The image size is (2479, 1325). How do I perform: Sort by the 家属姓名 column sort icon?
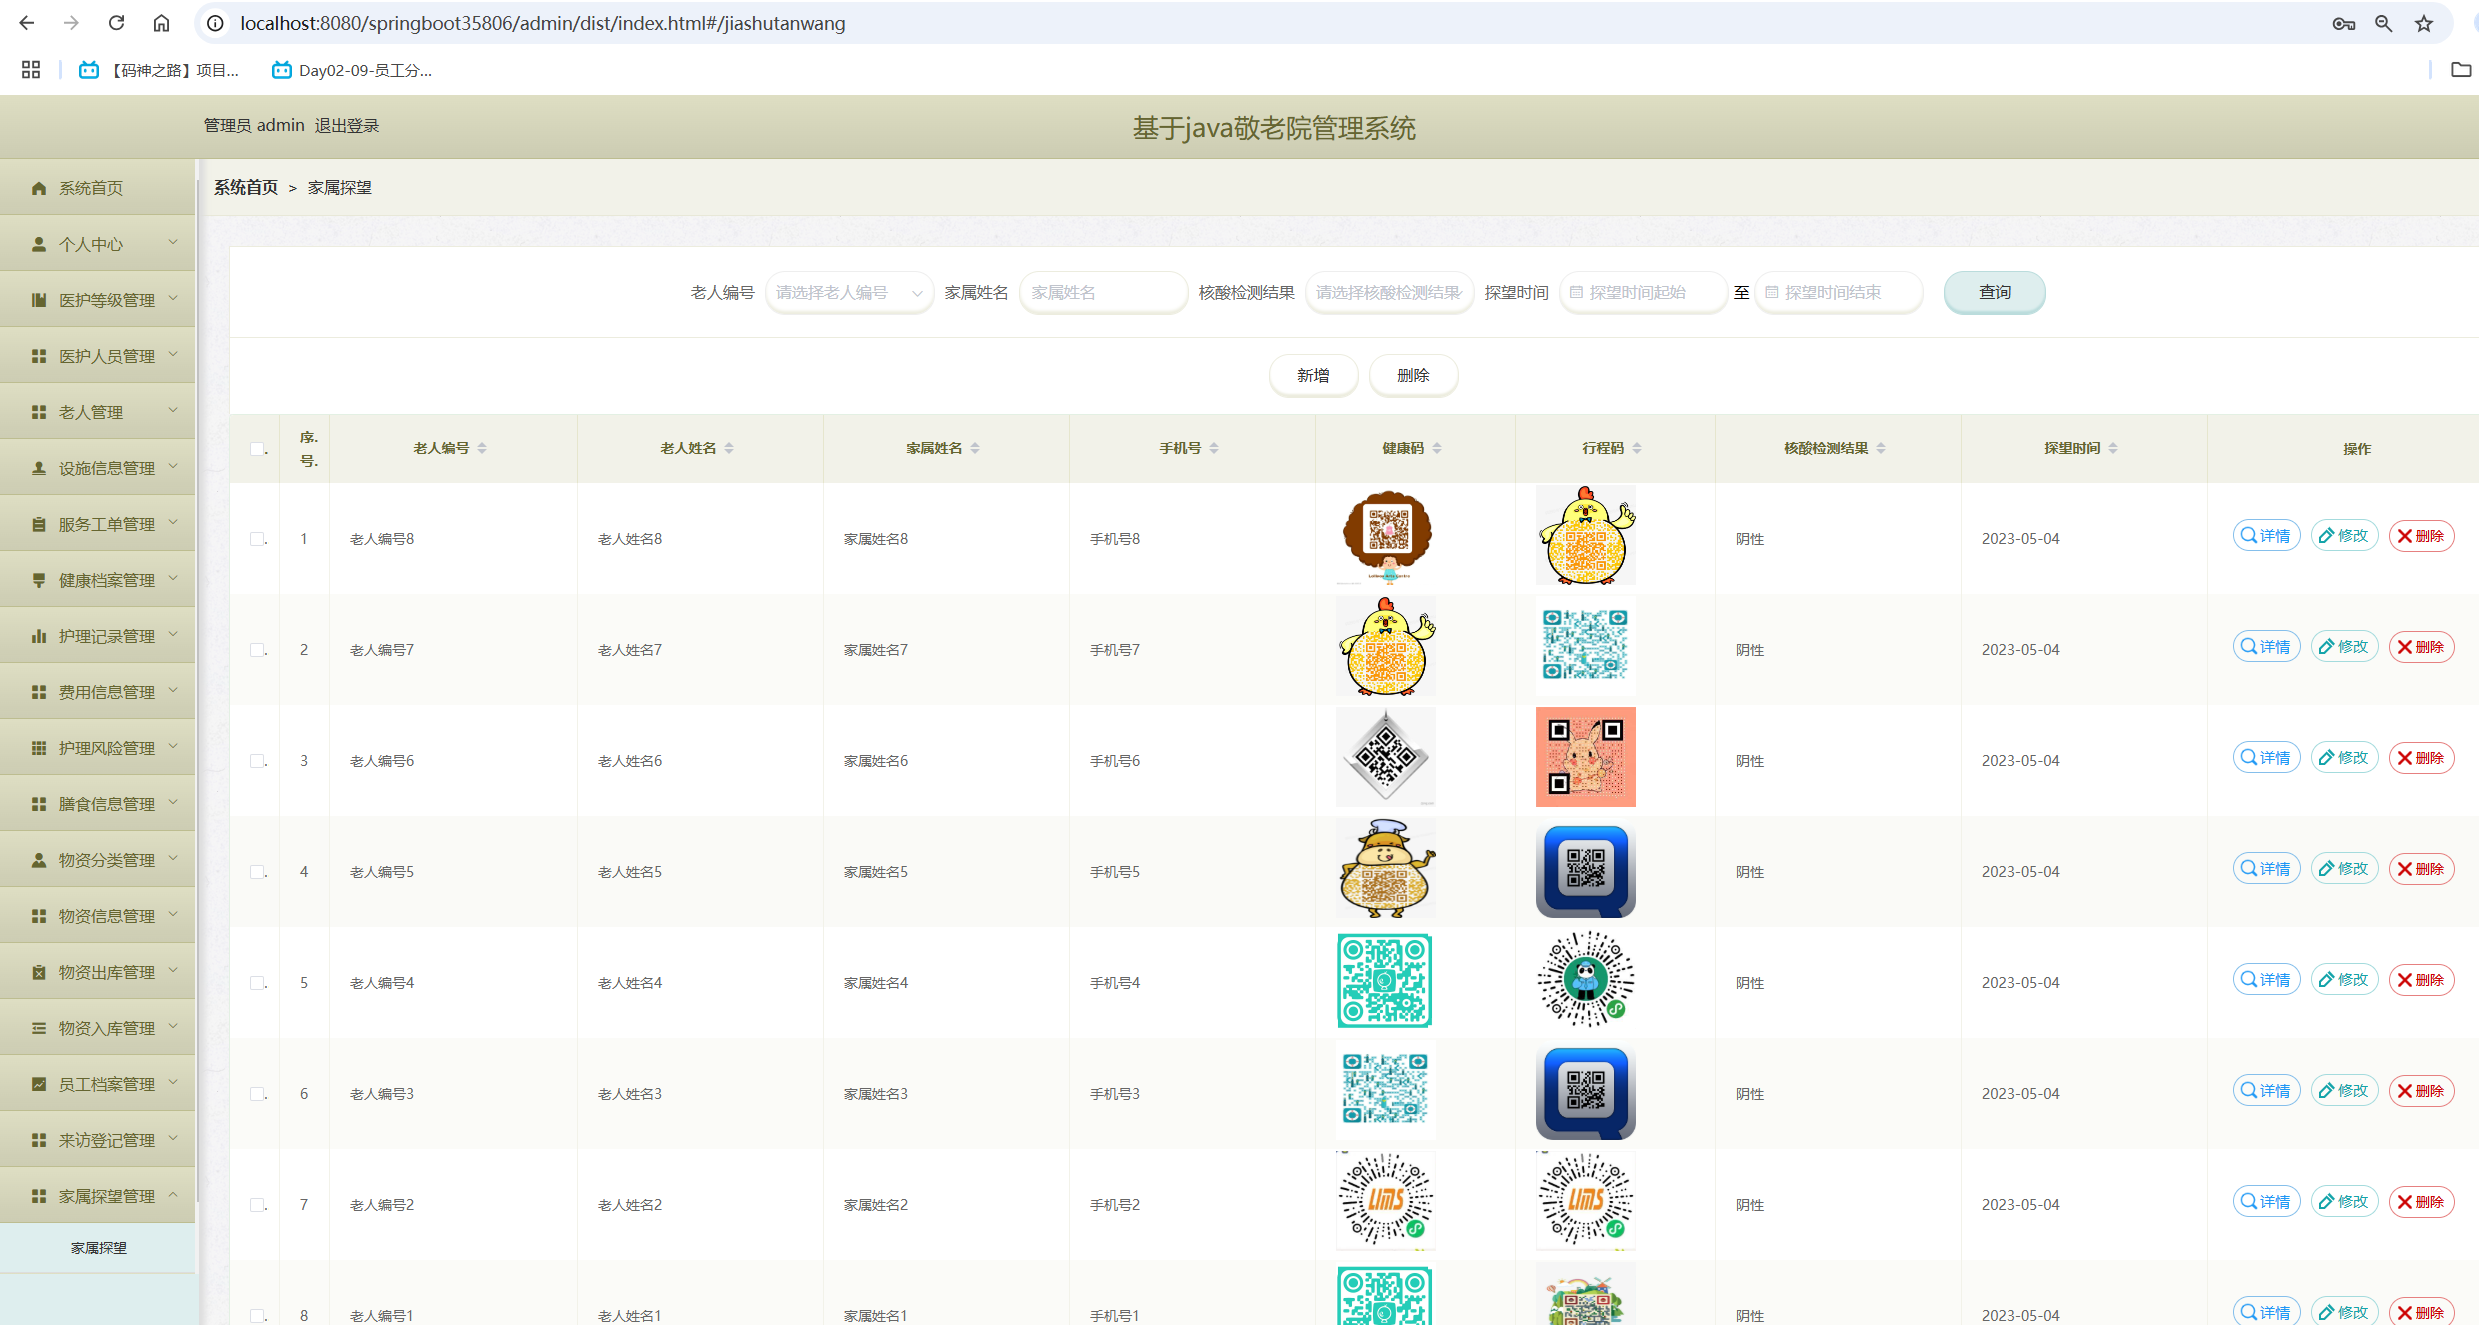click(975, 449)
